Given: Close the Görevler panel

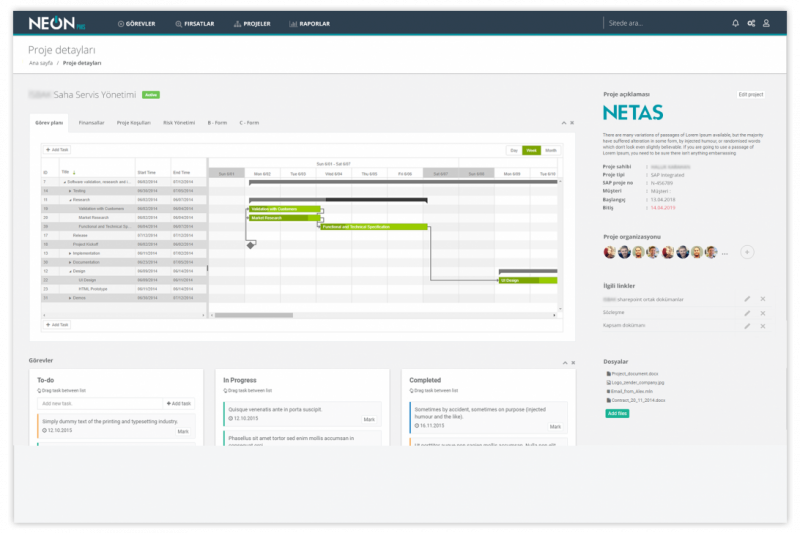Looking at the screenshot, I should tap(573, 363).
